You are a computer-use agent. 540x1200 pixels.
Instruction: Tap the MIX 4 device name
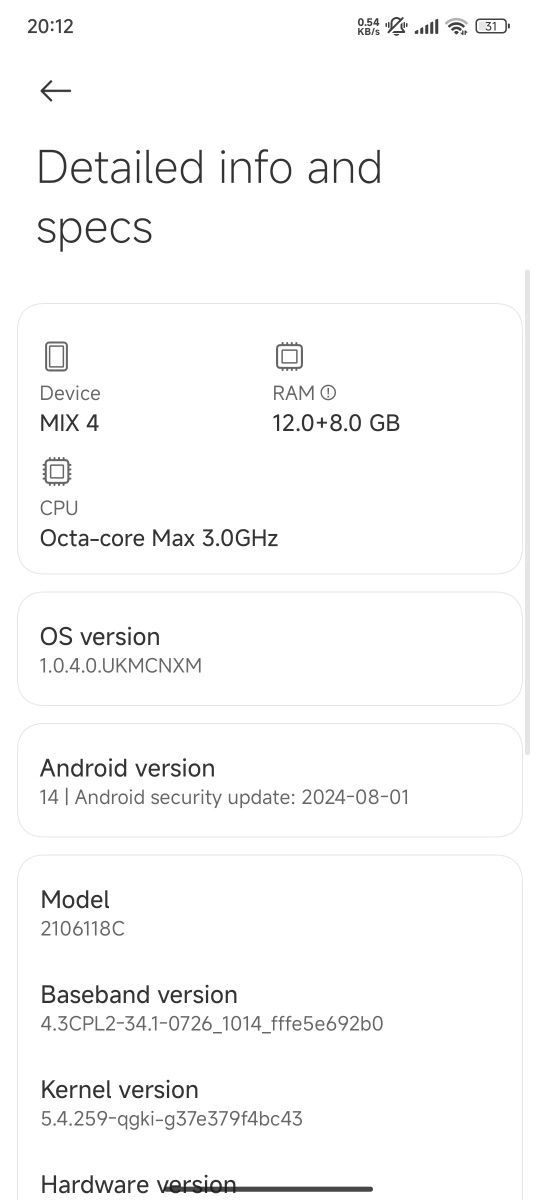(69, 423)
